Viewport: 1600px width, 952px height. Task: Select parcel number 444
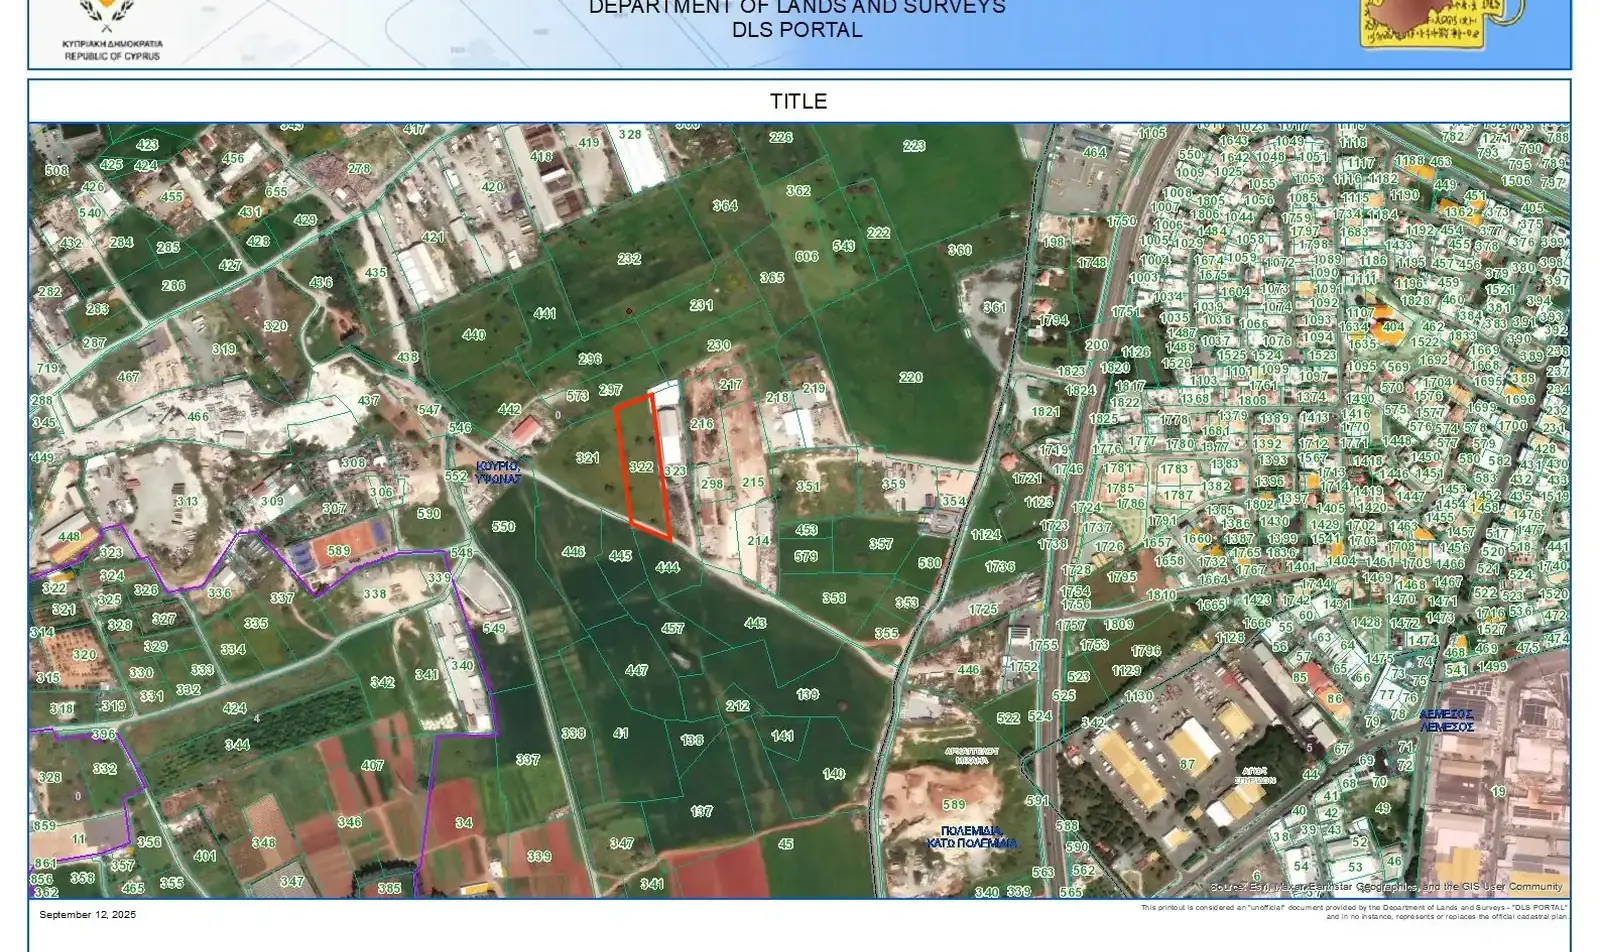coord(667,568)
